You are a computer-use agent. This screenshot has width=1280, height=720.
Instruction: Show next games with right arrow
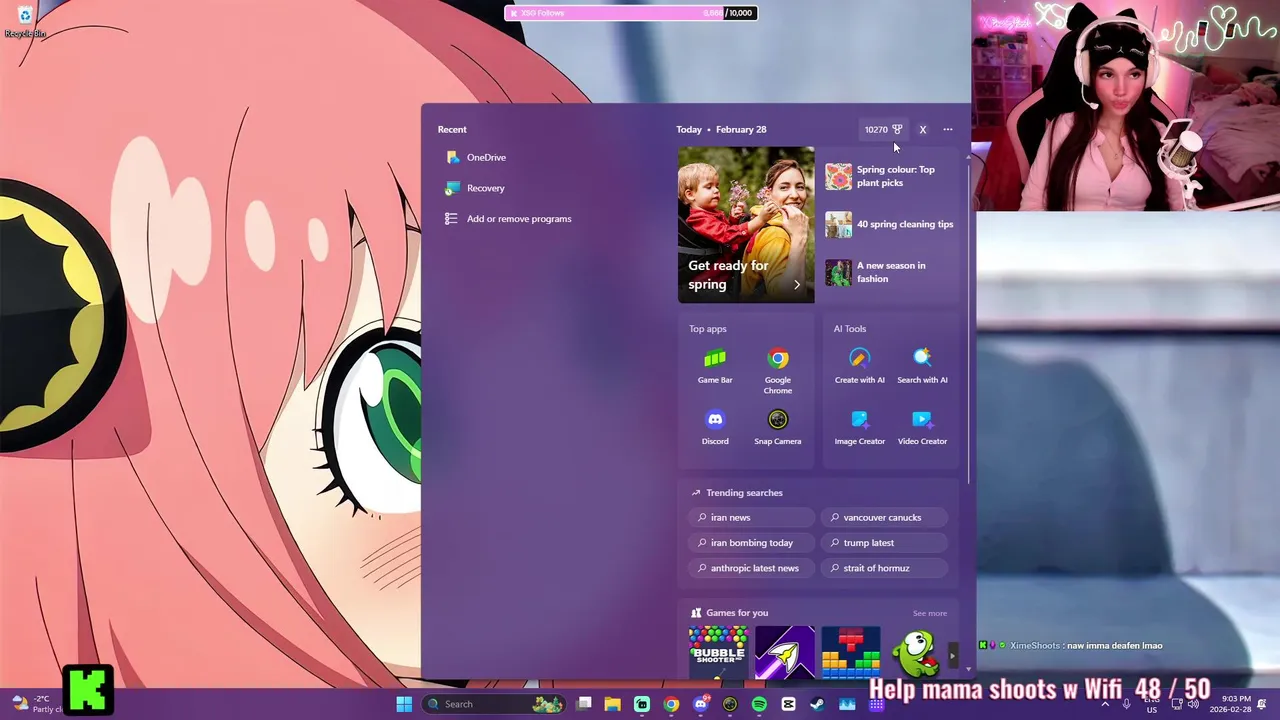point(952,655)
